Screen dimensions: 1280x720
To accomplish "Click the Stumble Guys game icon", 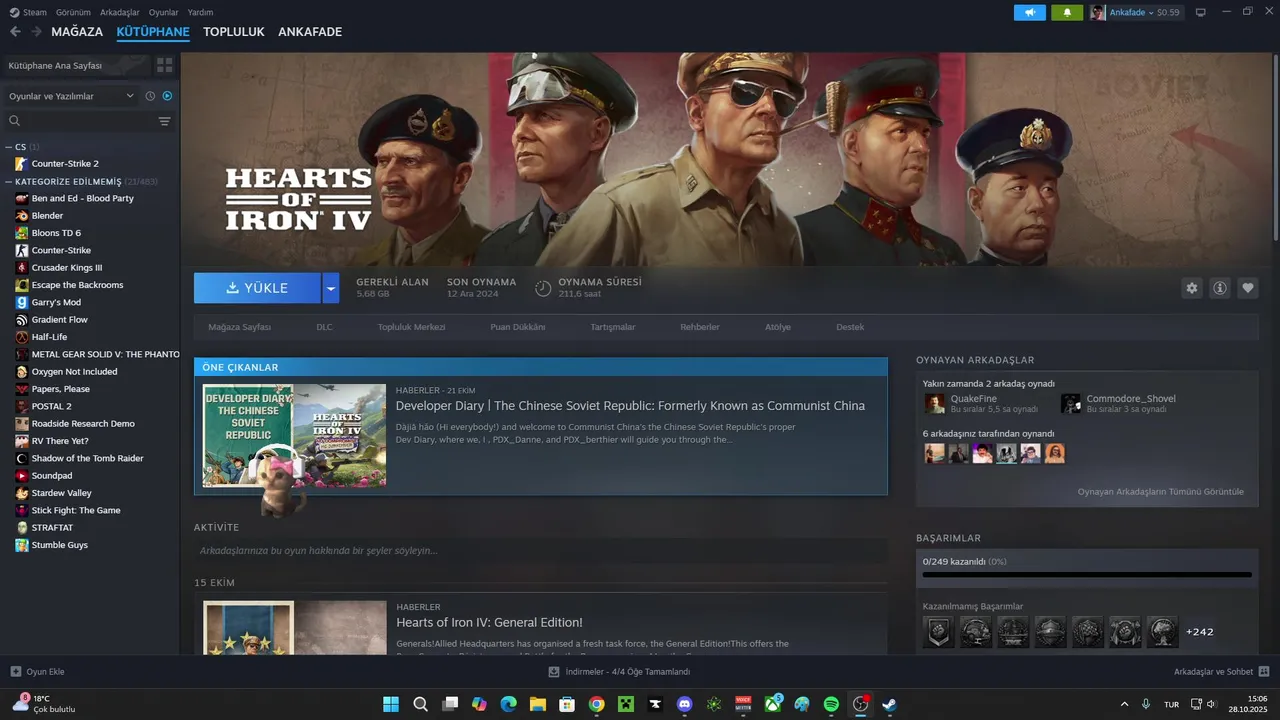I will point(22,545).
